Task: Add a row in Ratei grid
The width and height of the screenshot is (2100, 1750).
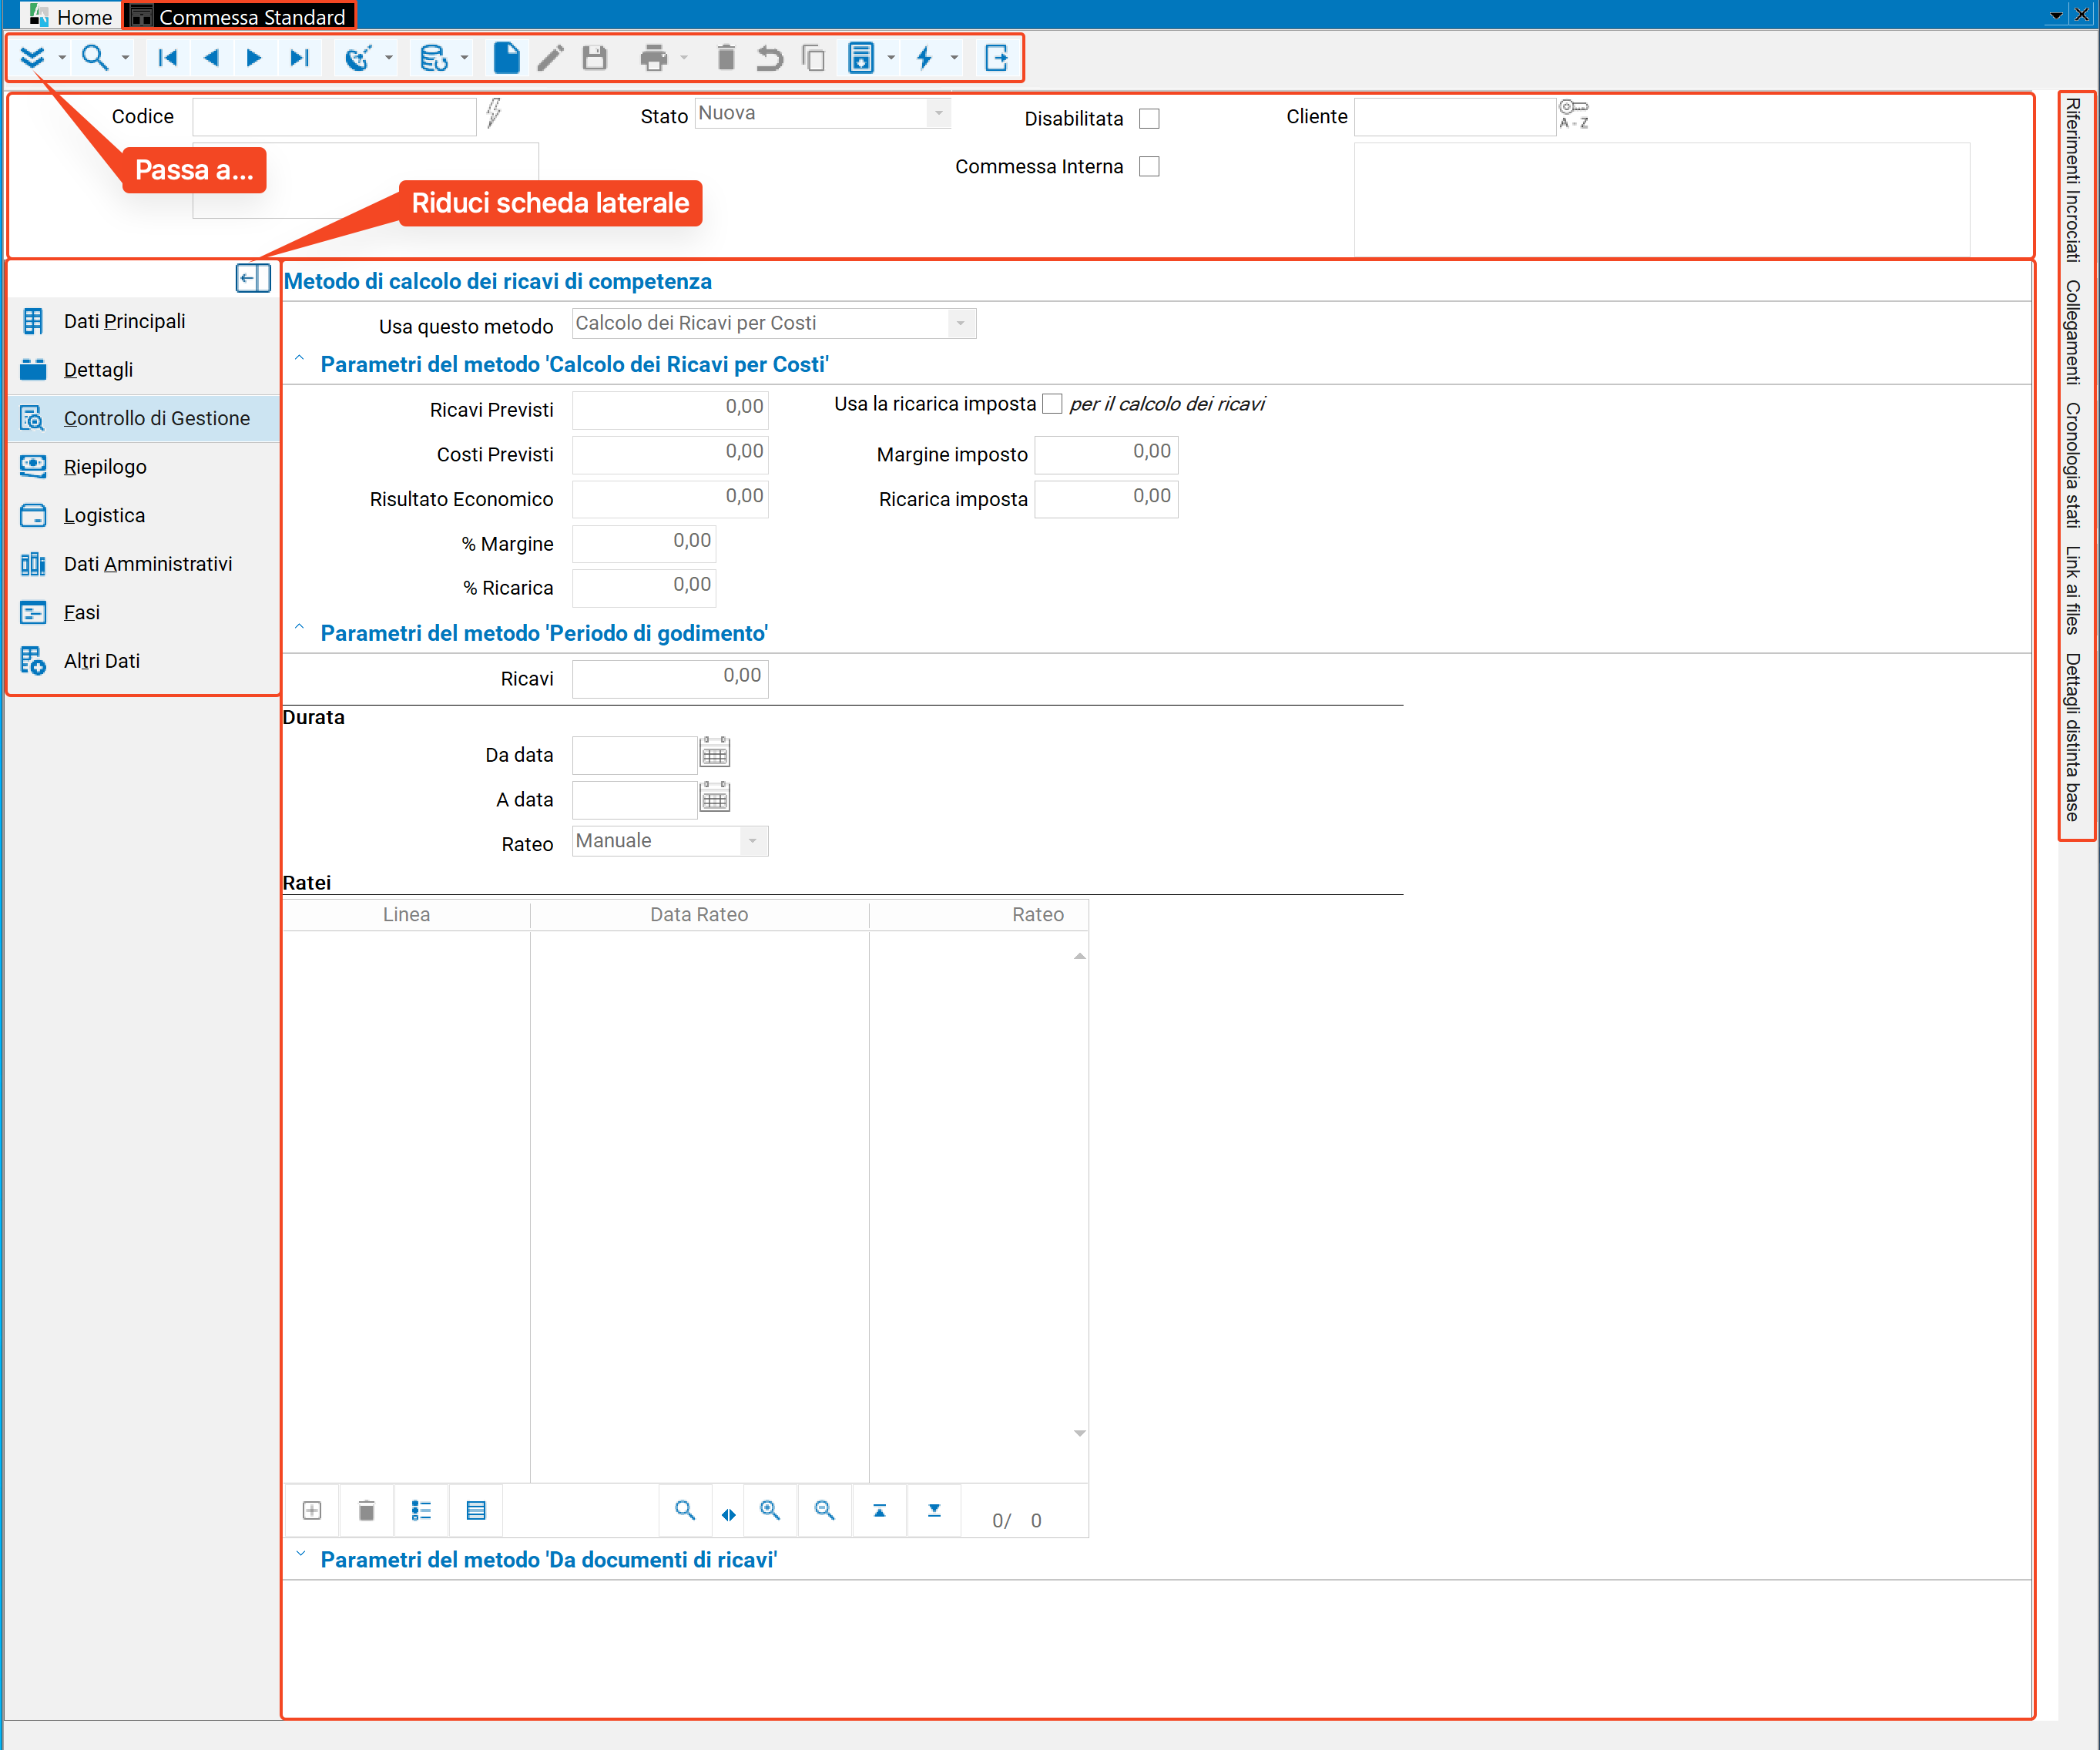Action: click(x=312, y=1510)
